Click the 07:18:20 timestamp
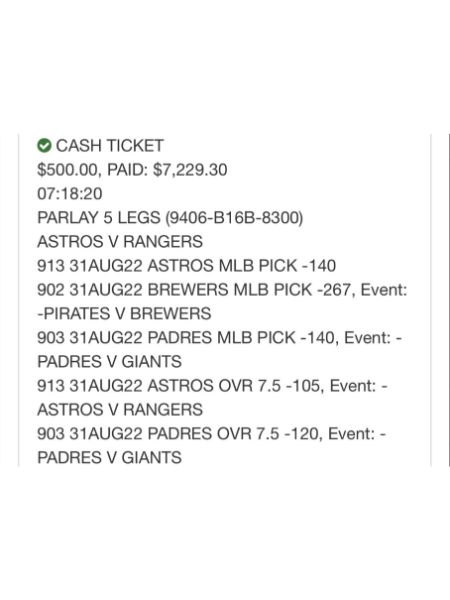 coord(70,194)
